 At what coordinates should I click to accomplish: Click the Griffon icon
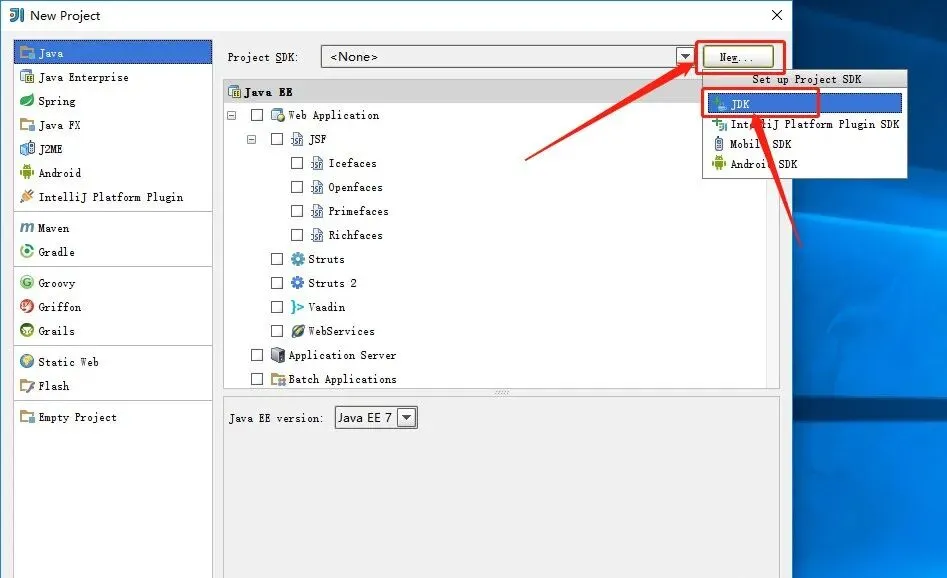(27, 306)
